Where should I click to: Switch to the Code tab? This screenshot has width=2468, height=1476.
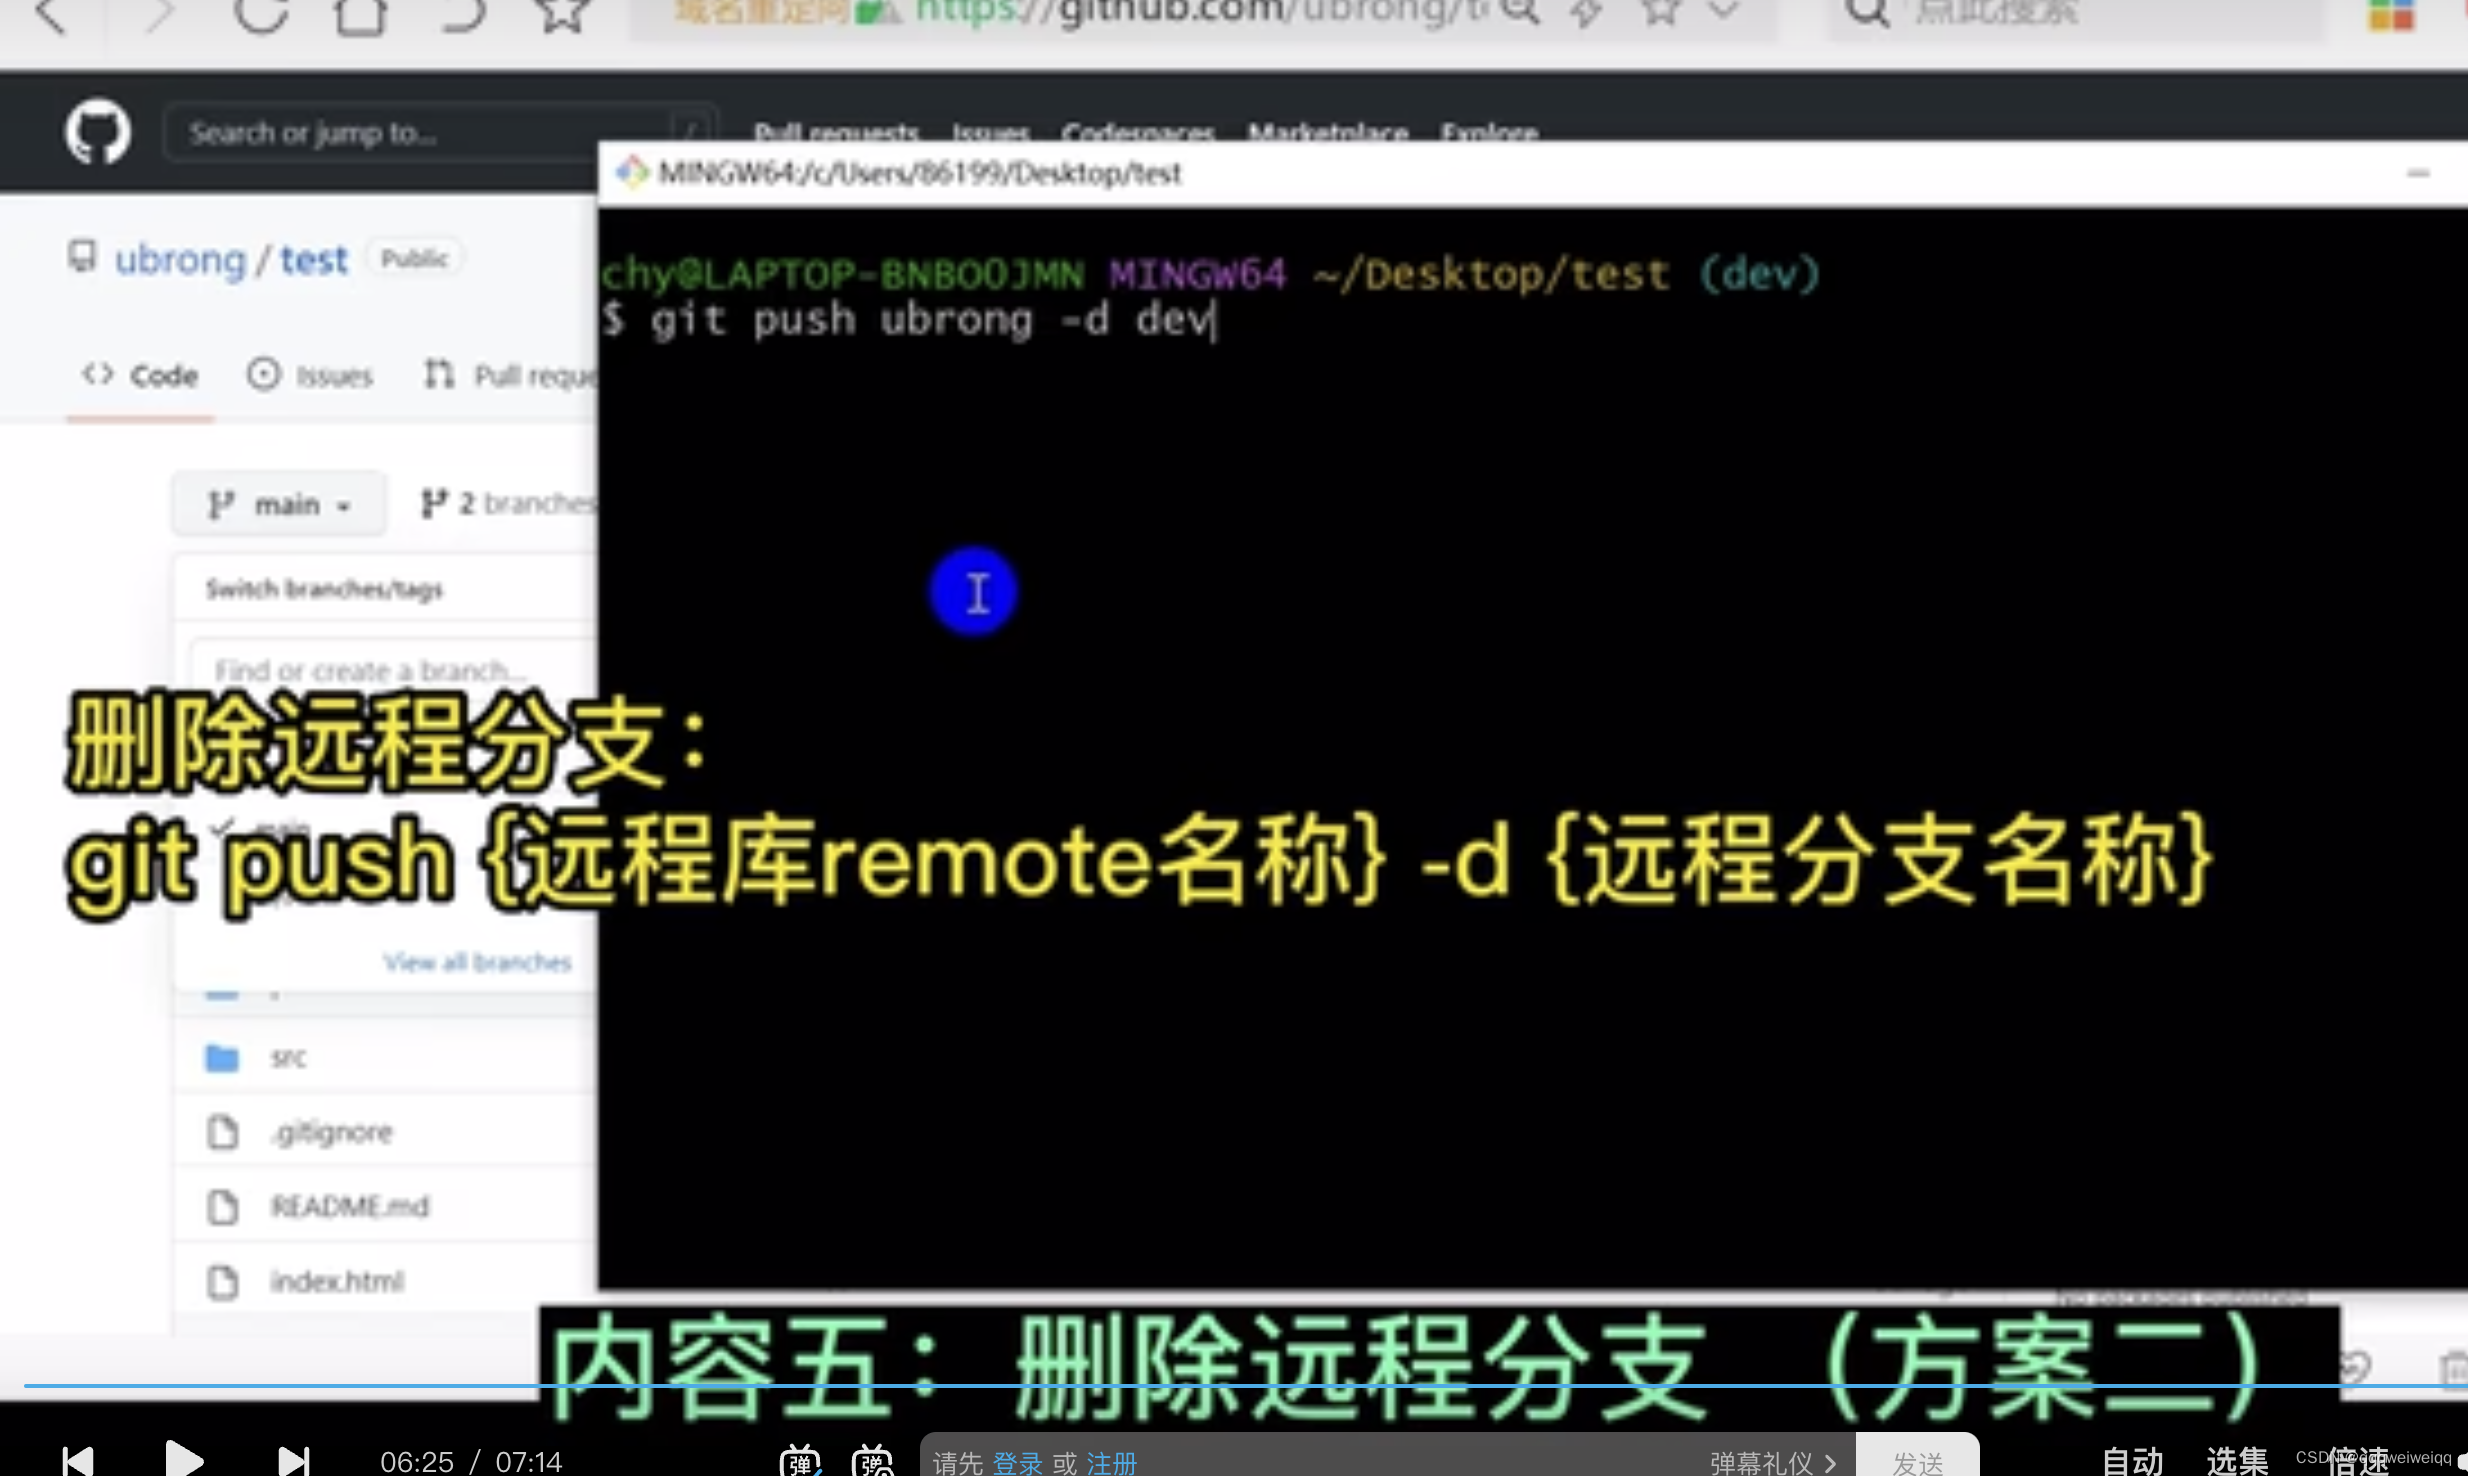point(141,376)
